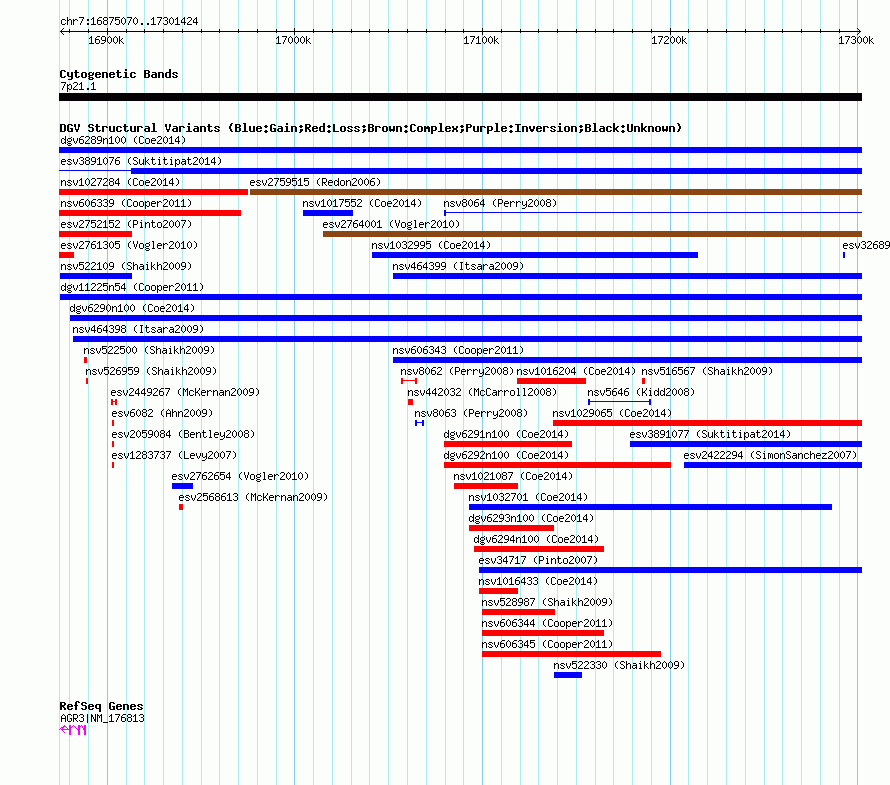Screen dimensions: 890x785
Task: Select the magenta AGR3 gene glyph
Action: tap(73, 730)
